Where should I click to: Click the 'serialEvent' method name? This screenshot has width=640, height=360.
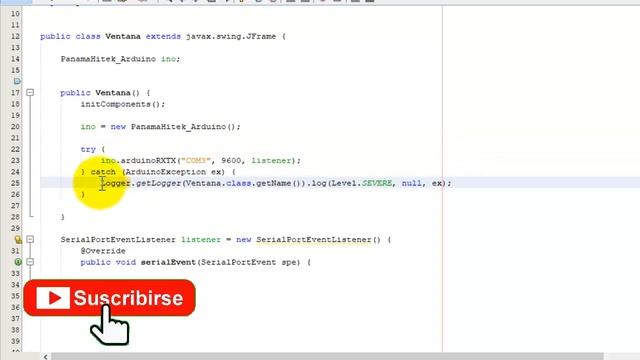click(x=168, y=262)
